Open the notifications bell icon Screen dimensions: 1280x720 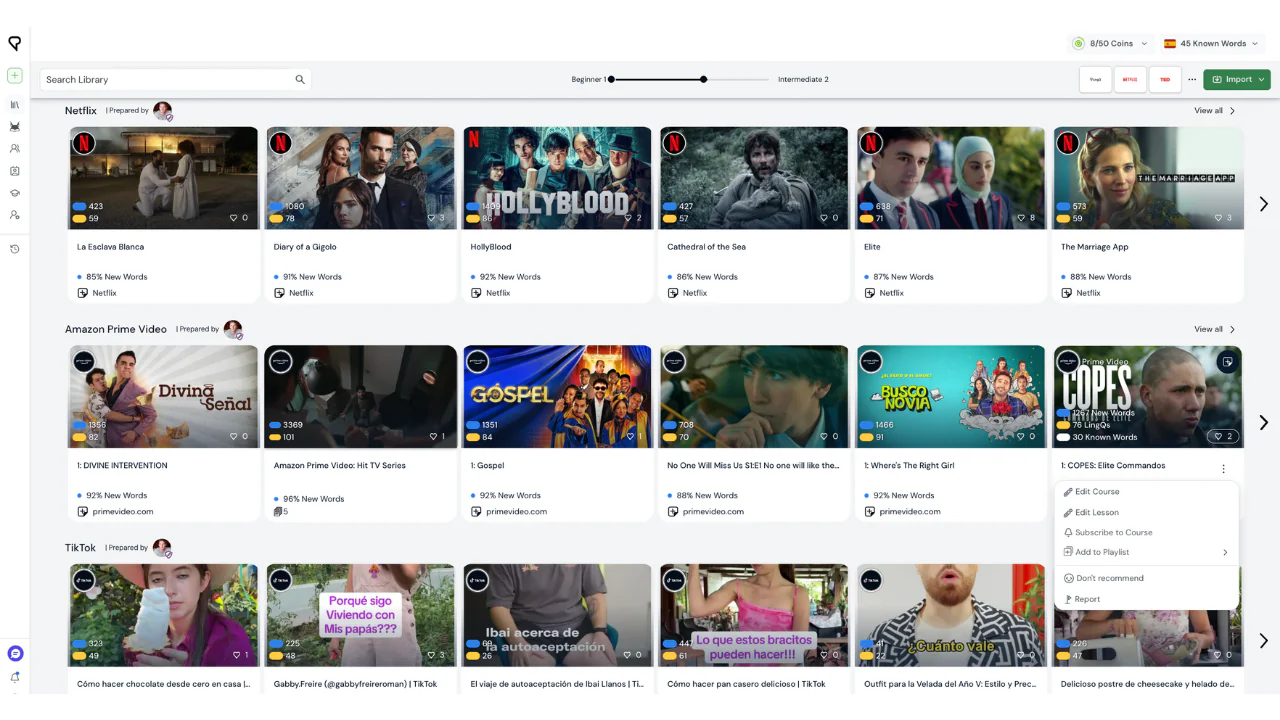point(14,677)
